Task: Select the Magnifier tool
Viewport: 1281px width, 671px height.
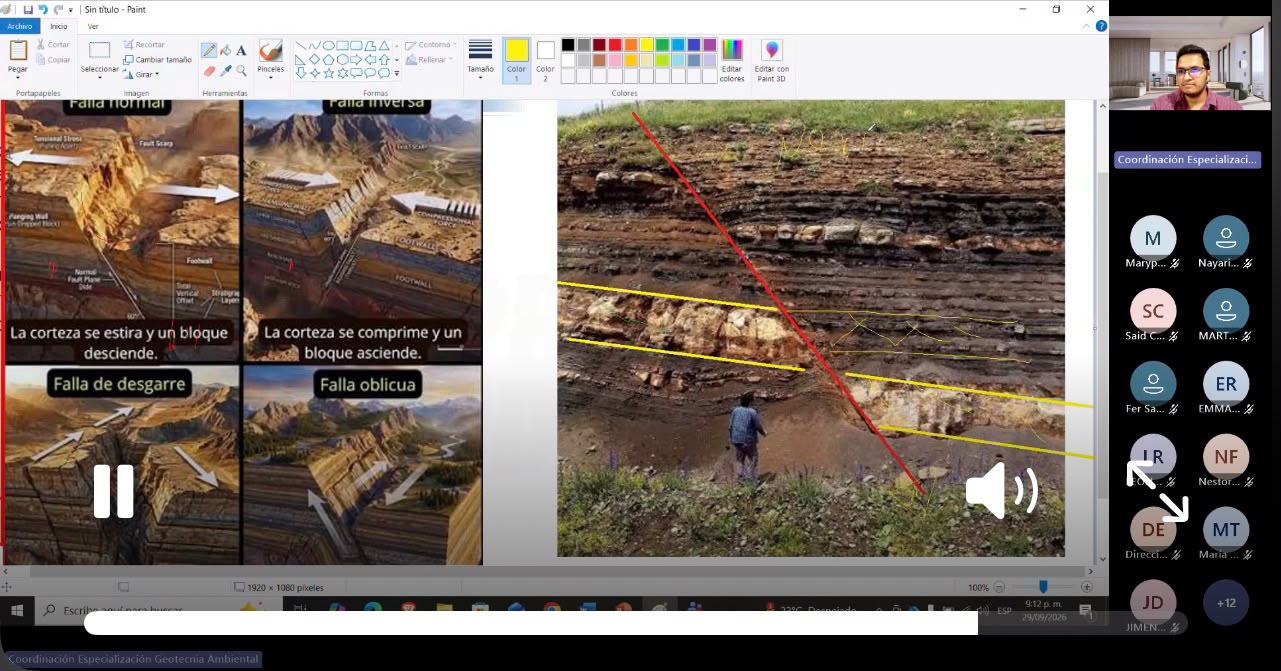Action: 241,71
